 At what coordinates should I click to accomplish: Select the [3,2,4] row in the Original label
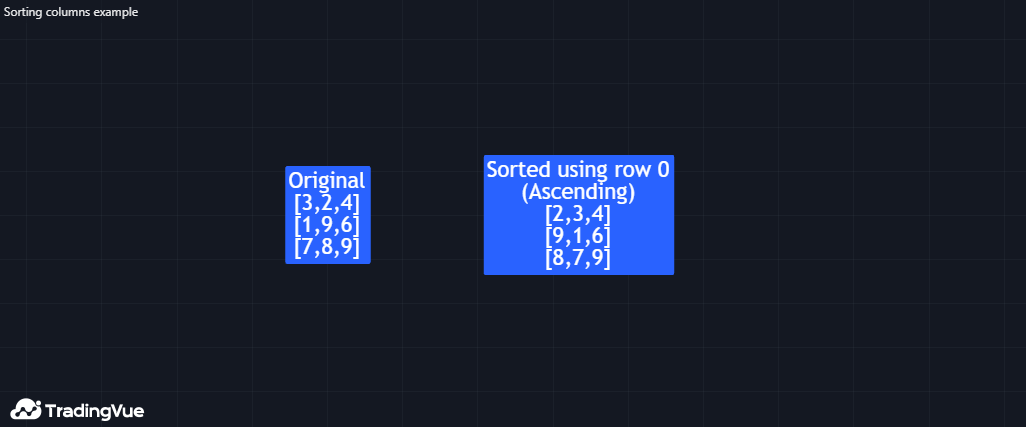click(327, 203)
